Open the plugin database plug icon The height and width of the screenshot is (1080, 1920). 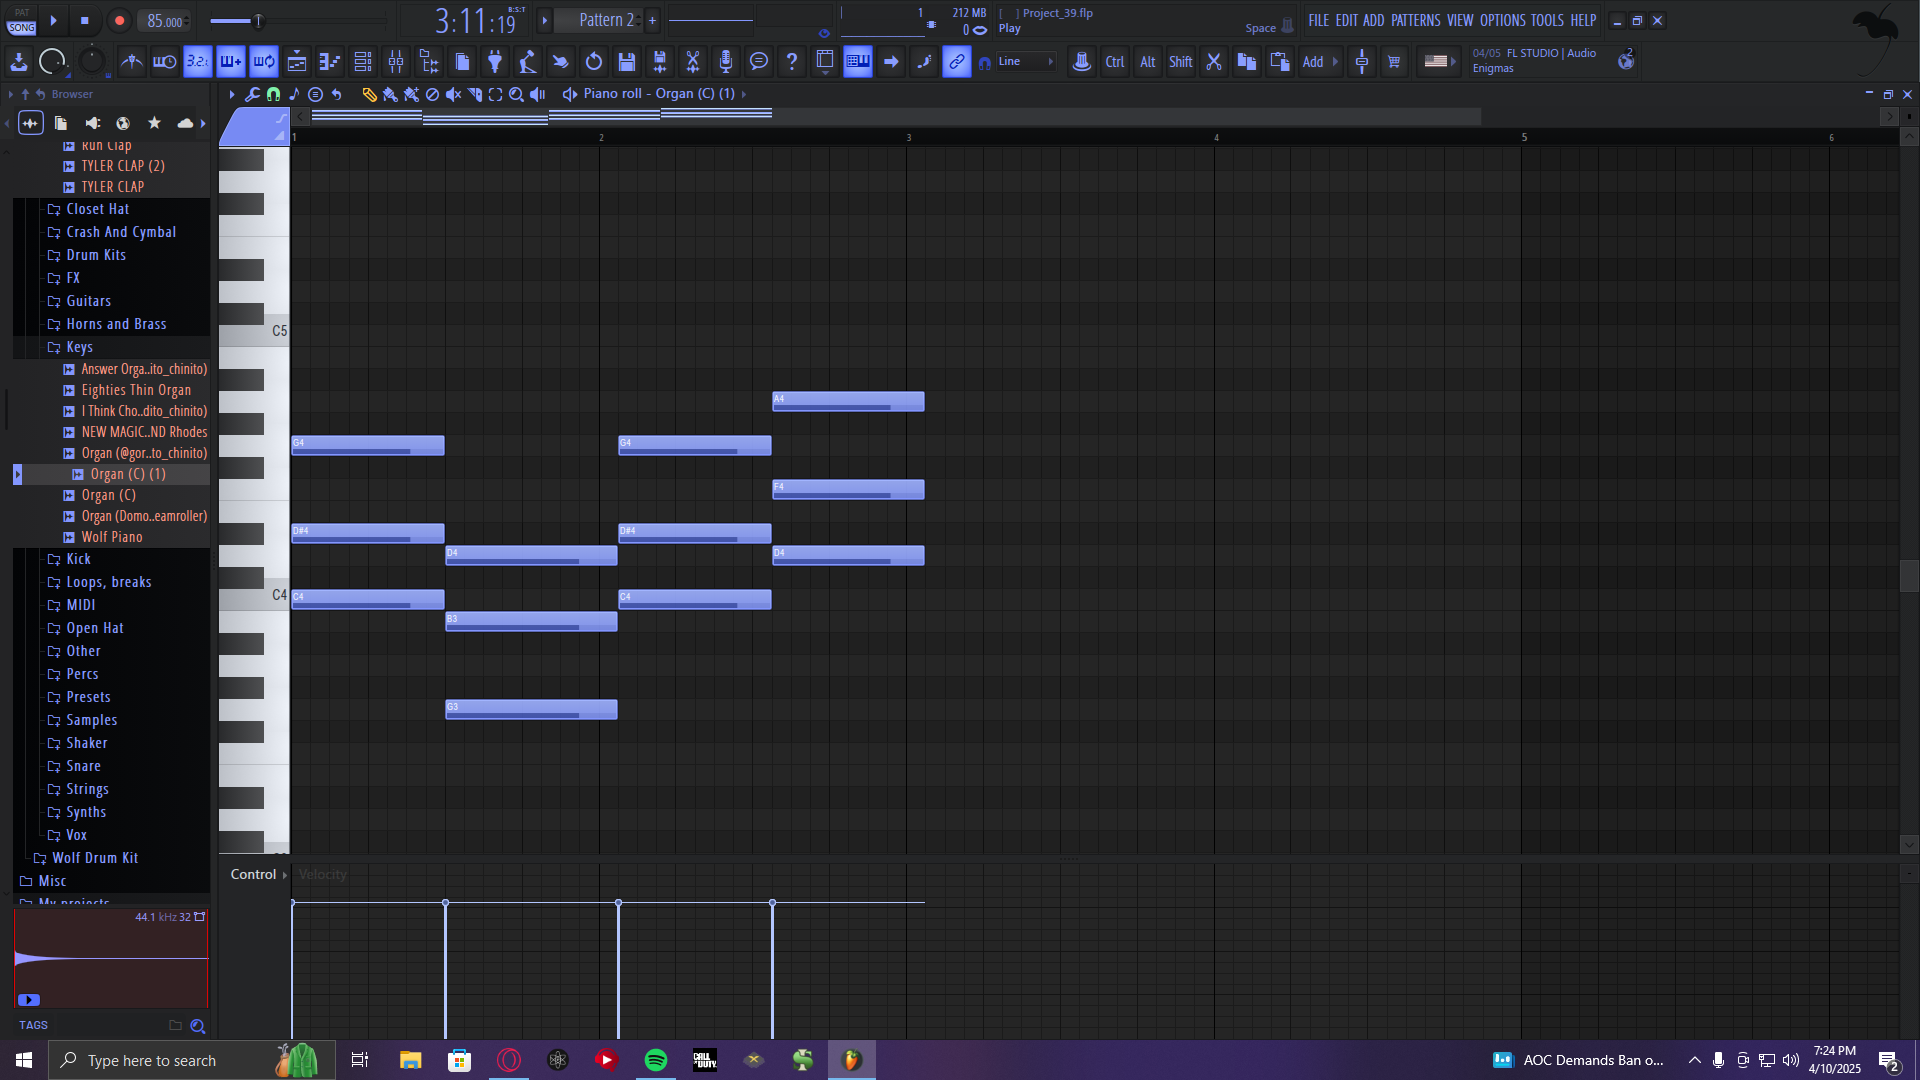tap(495, 62)
